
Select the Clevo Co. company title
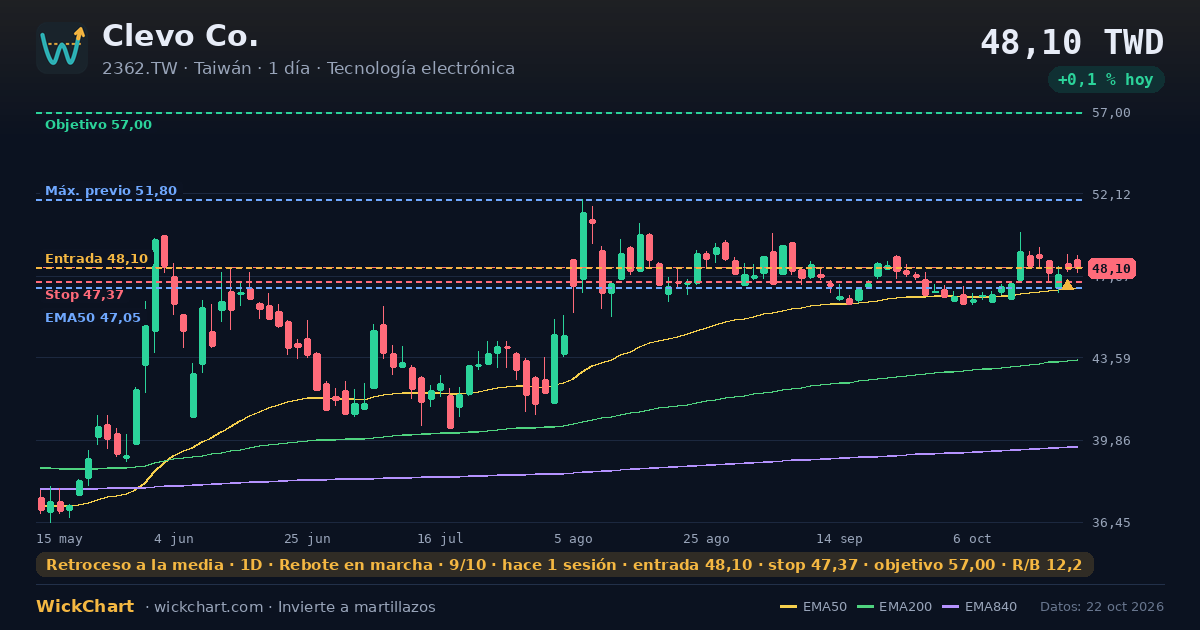click(180, 36)
